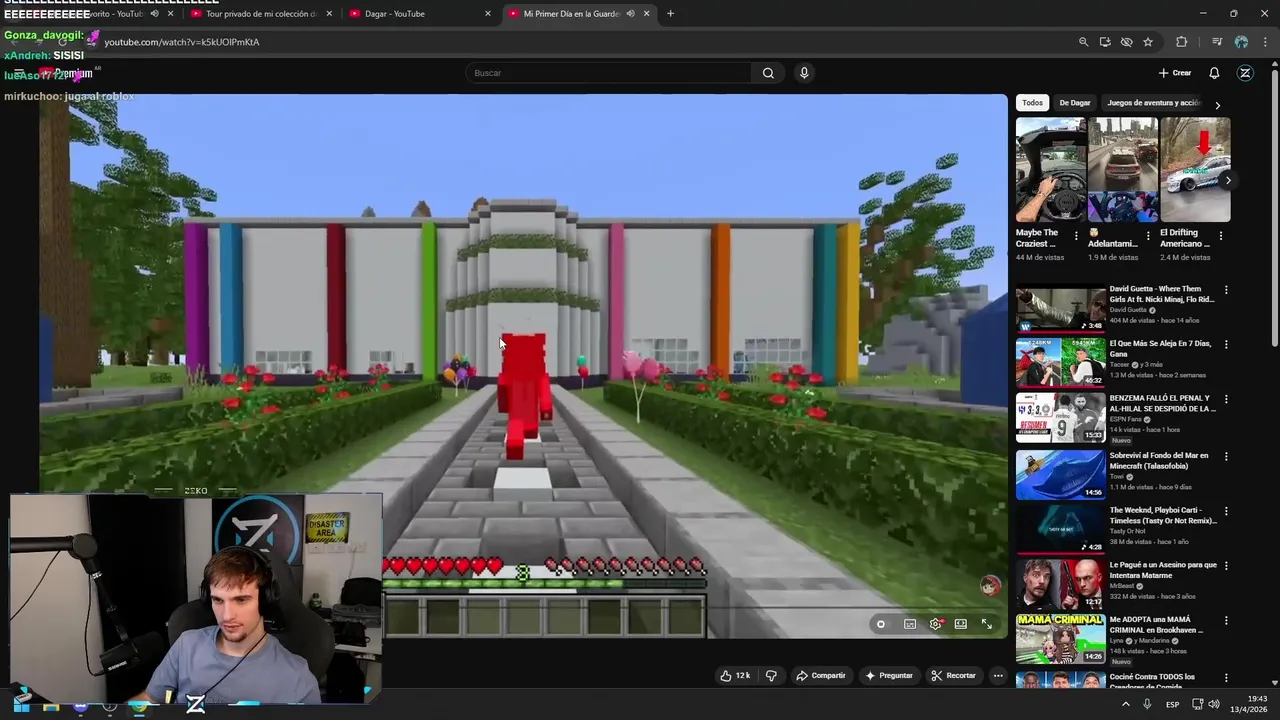Image resolution: width=1280 pixels, height=720 pixels.
Task: Bookmark this page with the star icon
Action: click(x=1148, y=42)
